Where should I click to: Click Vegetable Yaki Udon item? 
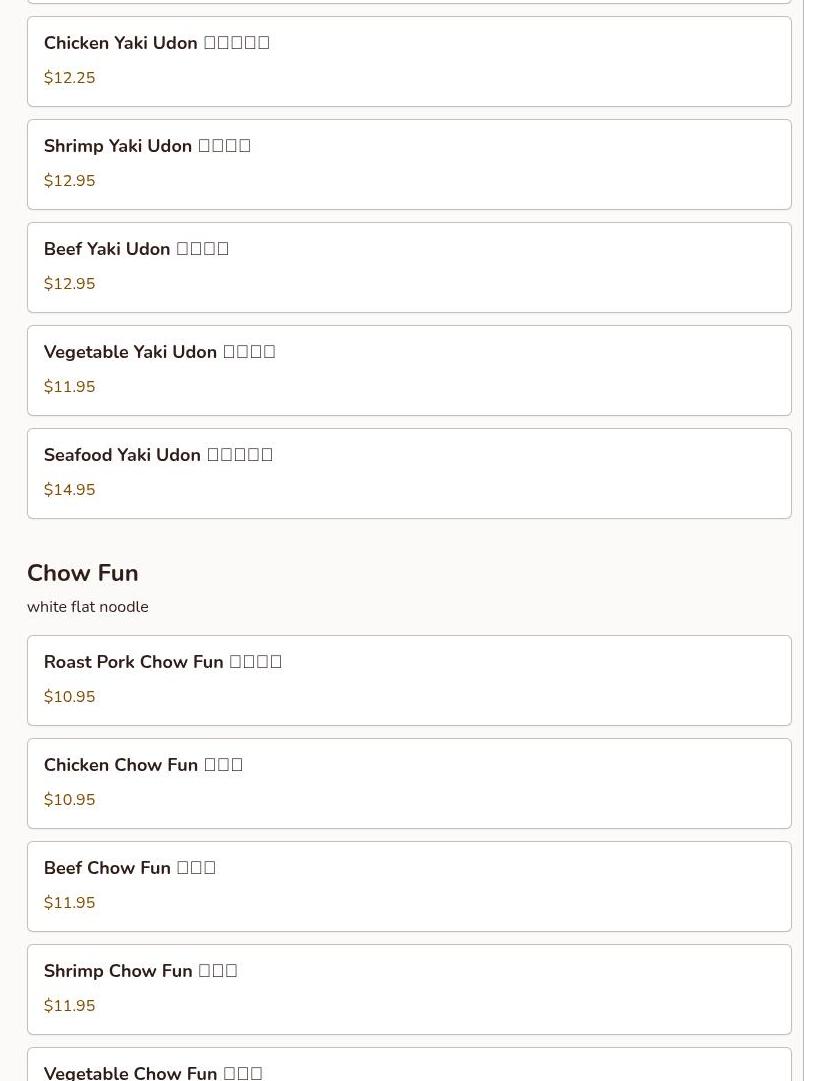tap(409, 370)
